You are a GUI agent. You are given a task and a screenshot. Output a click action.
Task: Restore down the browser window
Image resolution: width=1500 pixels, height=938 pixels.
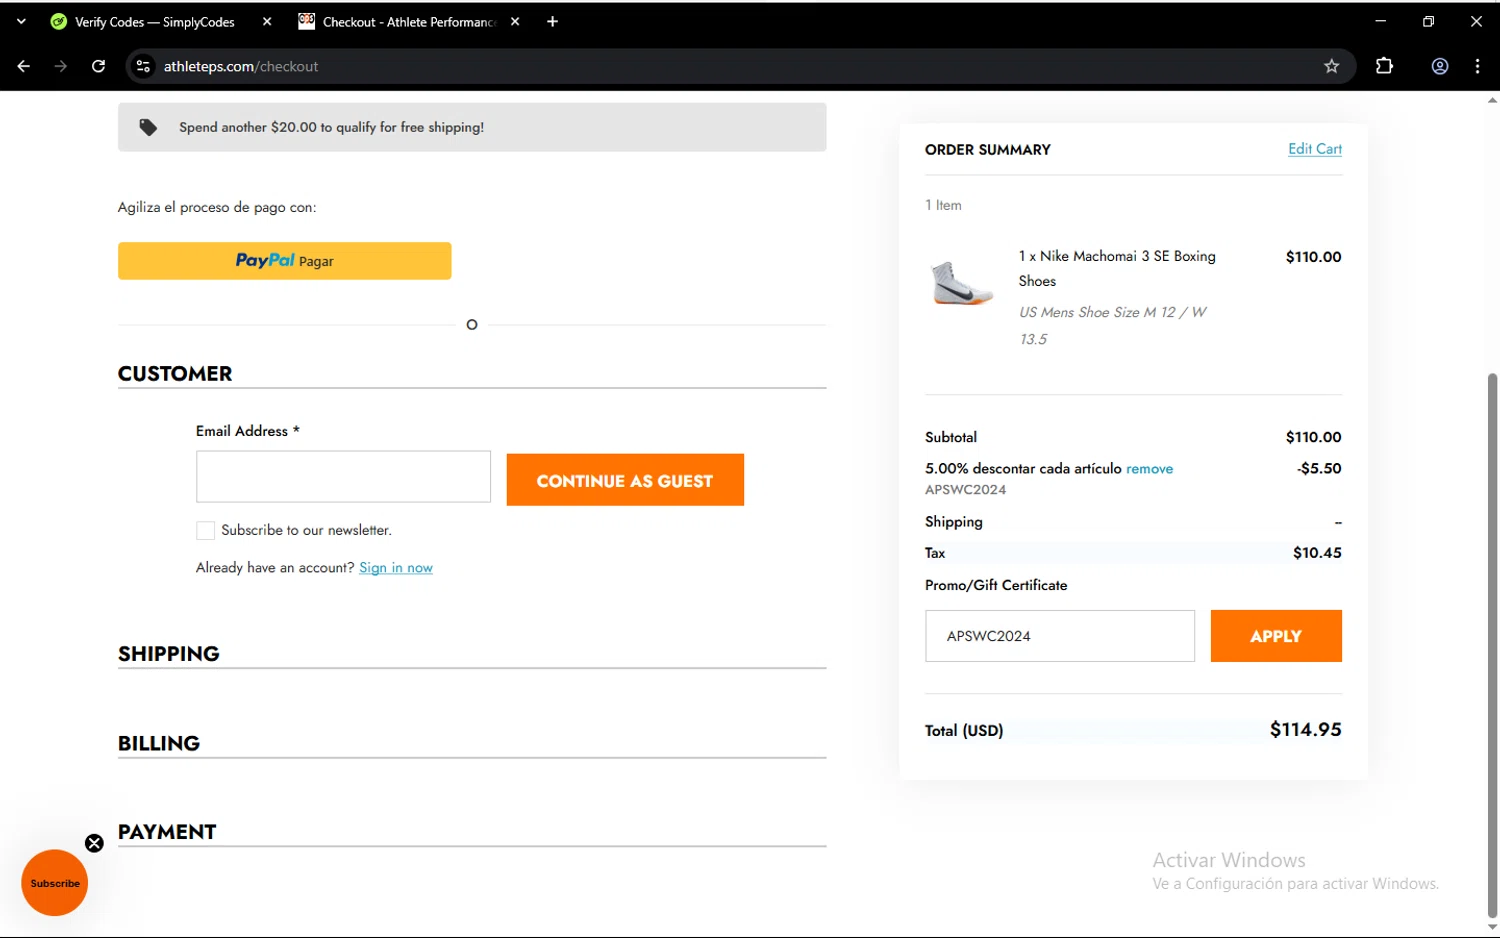click(x=1428, y=21)
